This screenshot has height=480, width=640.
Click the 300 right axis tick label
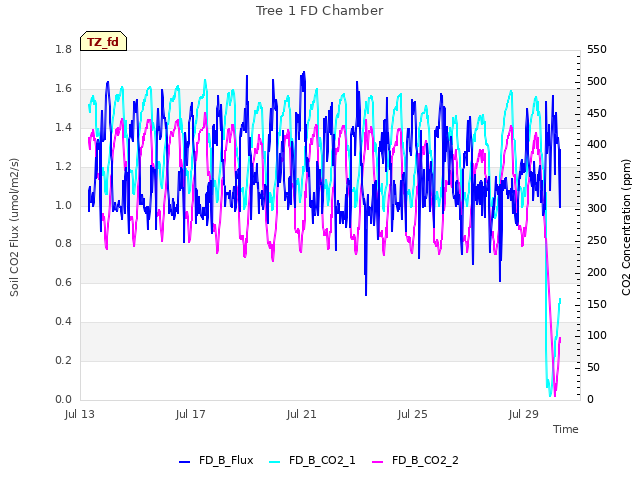[x=597, y=208]
